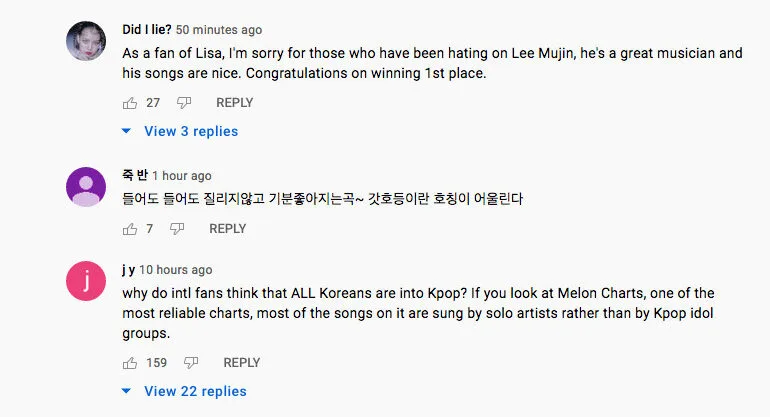Open the '죽 반' username link
This screenshot has width=770, height=417.
click(133, 176)
